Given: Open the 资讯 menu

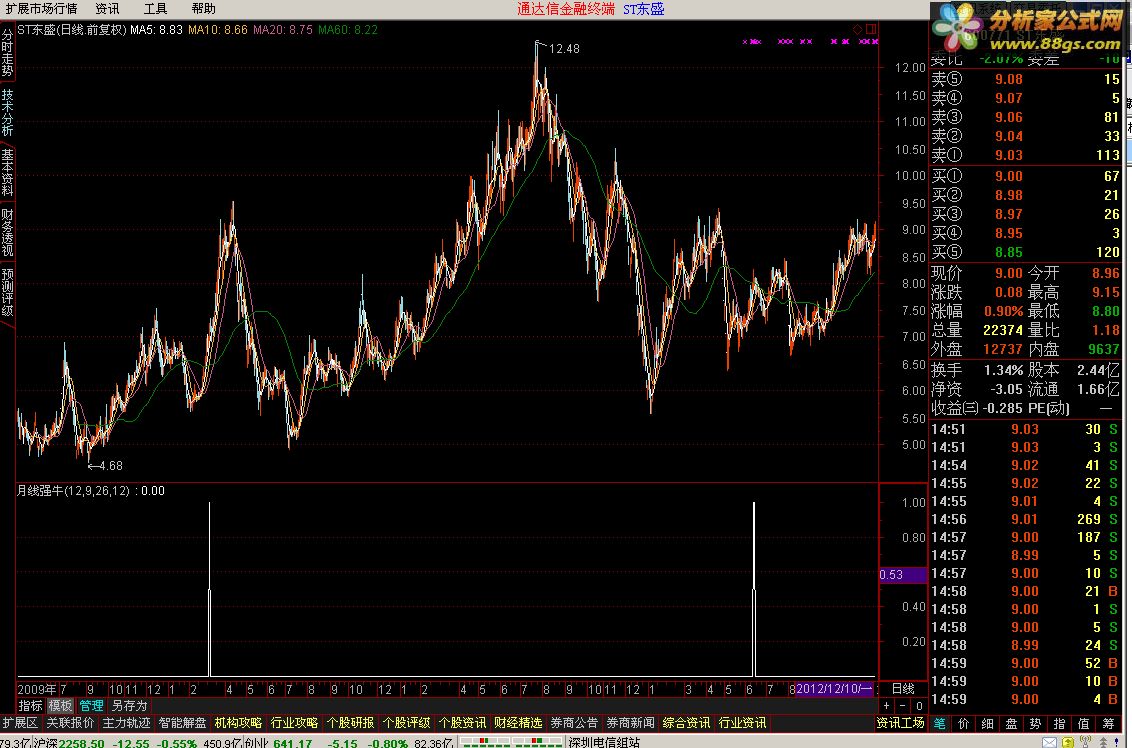Looking at the screenshot, I should point(107,9).
